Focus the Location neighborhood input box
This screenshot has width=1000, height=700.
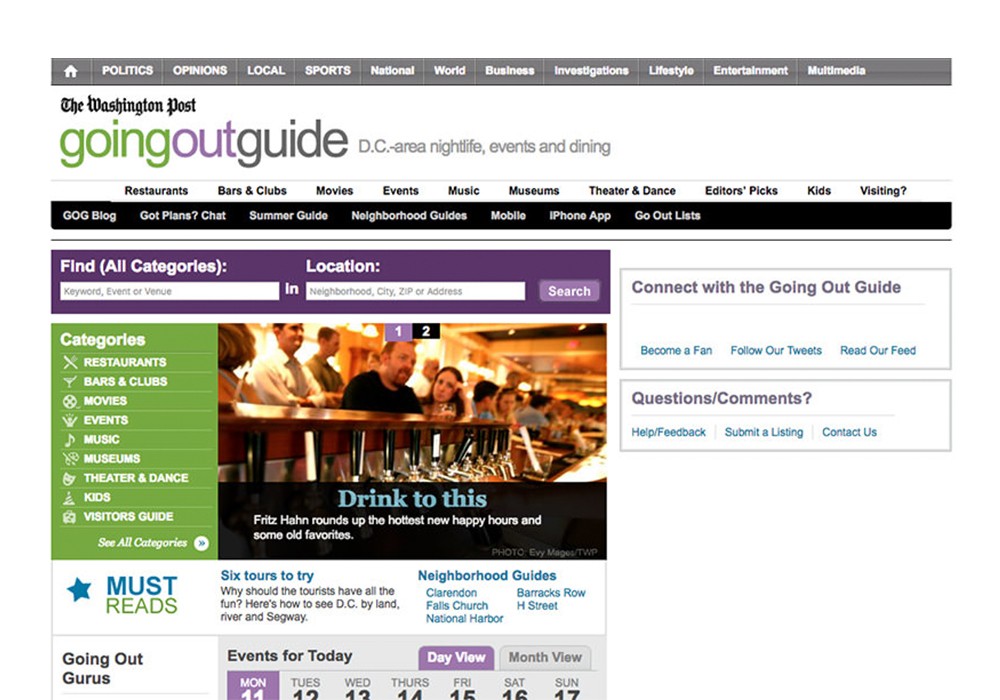[415, 291]
